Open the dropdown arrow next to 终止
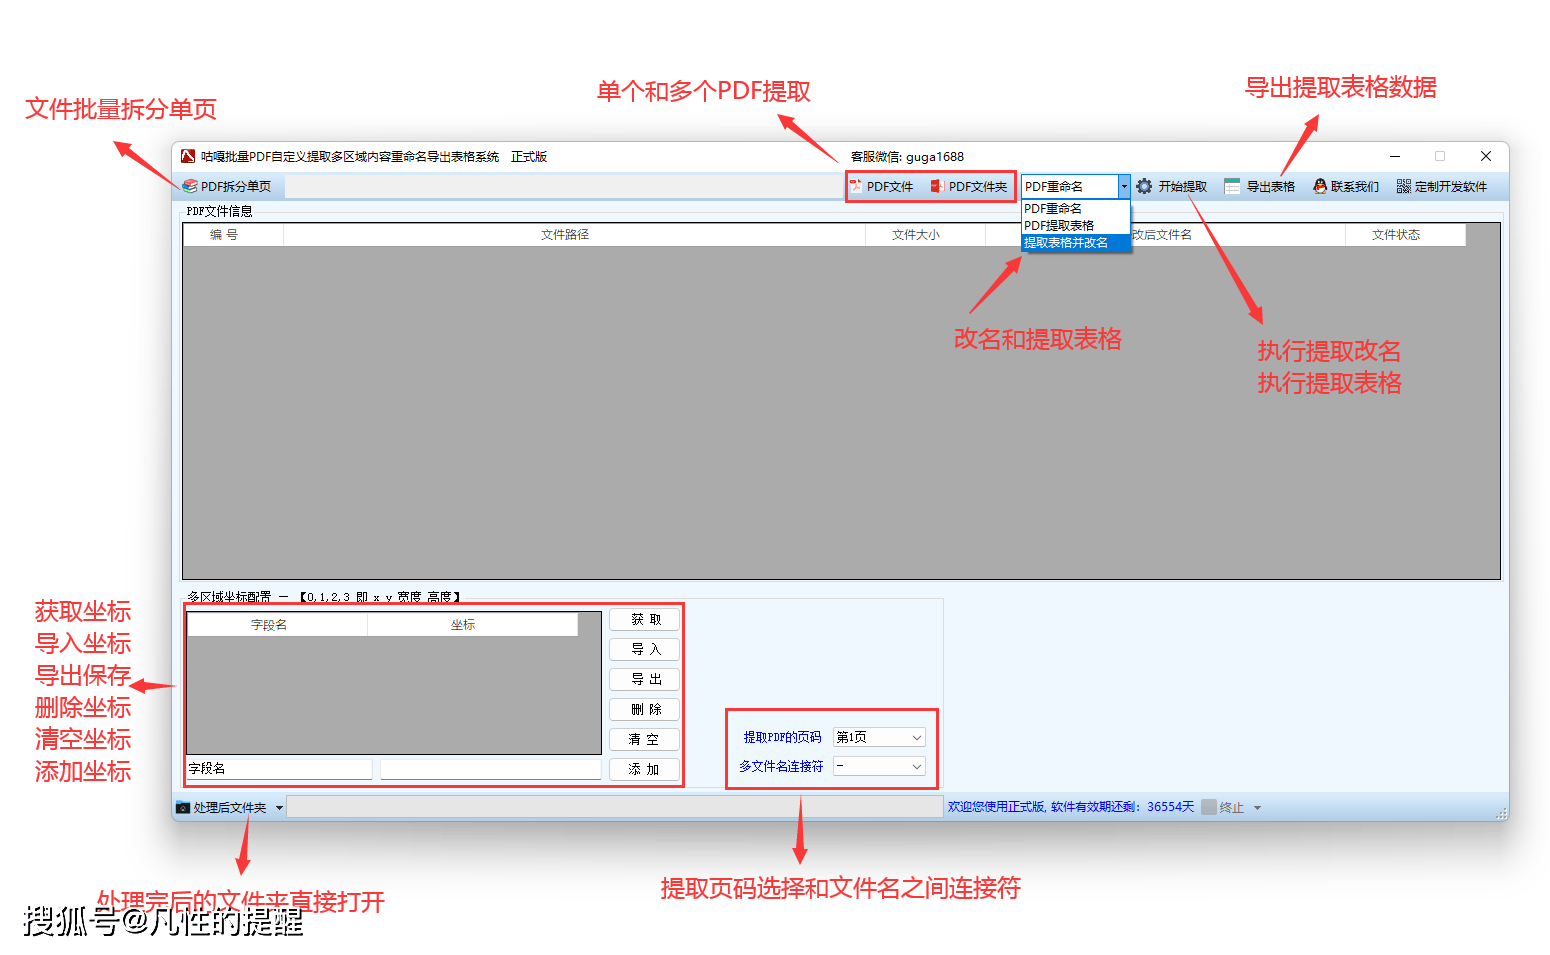The width and height of the screenshot is (1550, 955). tap(1257, 807)
